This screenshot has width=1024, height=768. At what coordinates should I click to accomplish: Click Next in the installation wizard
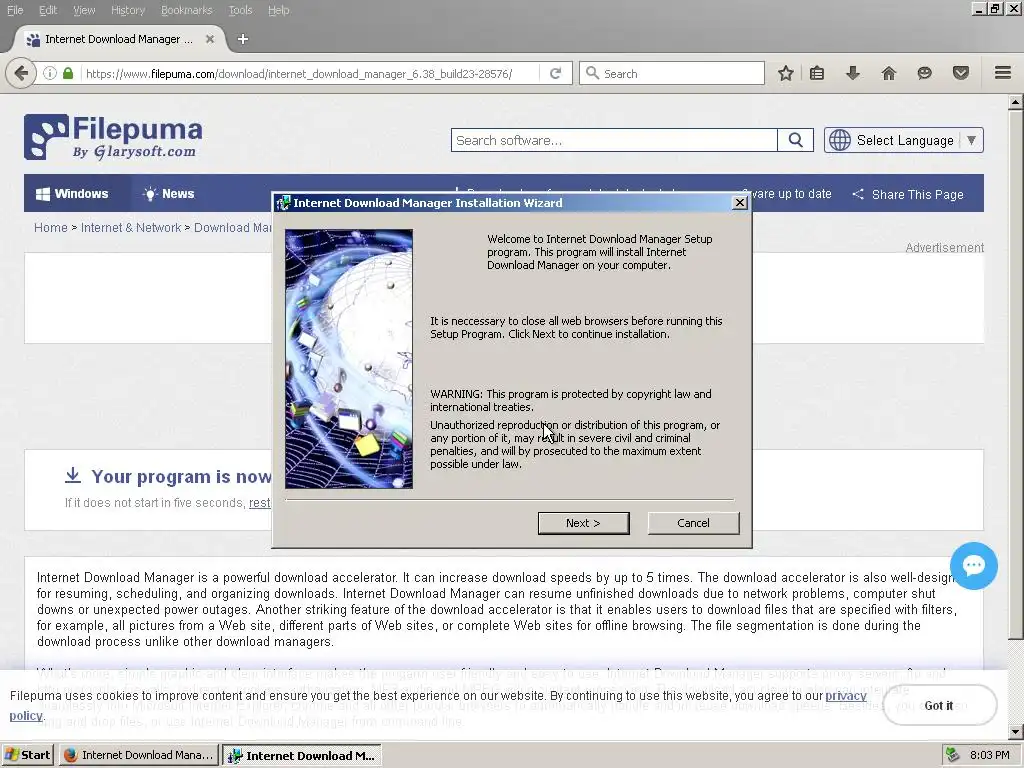pos(584,523)
